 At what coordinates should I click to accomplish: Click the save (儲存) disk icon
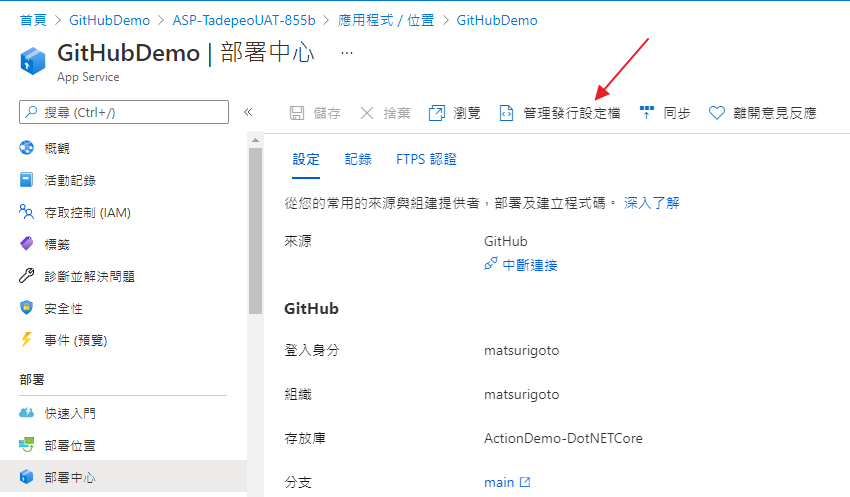(297, 113)
